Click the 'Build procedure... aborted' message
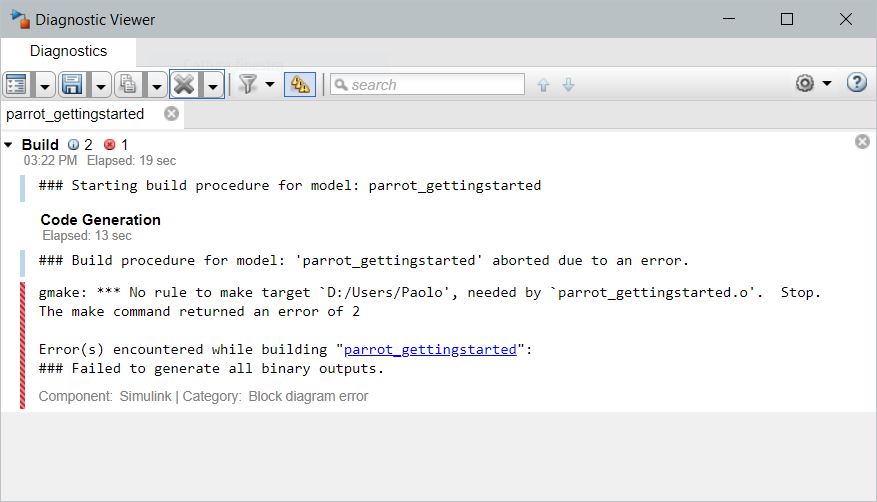Screen dimensions: 877x502 click(x=364, y=261)
